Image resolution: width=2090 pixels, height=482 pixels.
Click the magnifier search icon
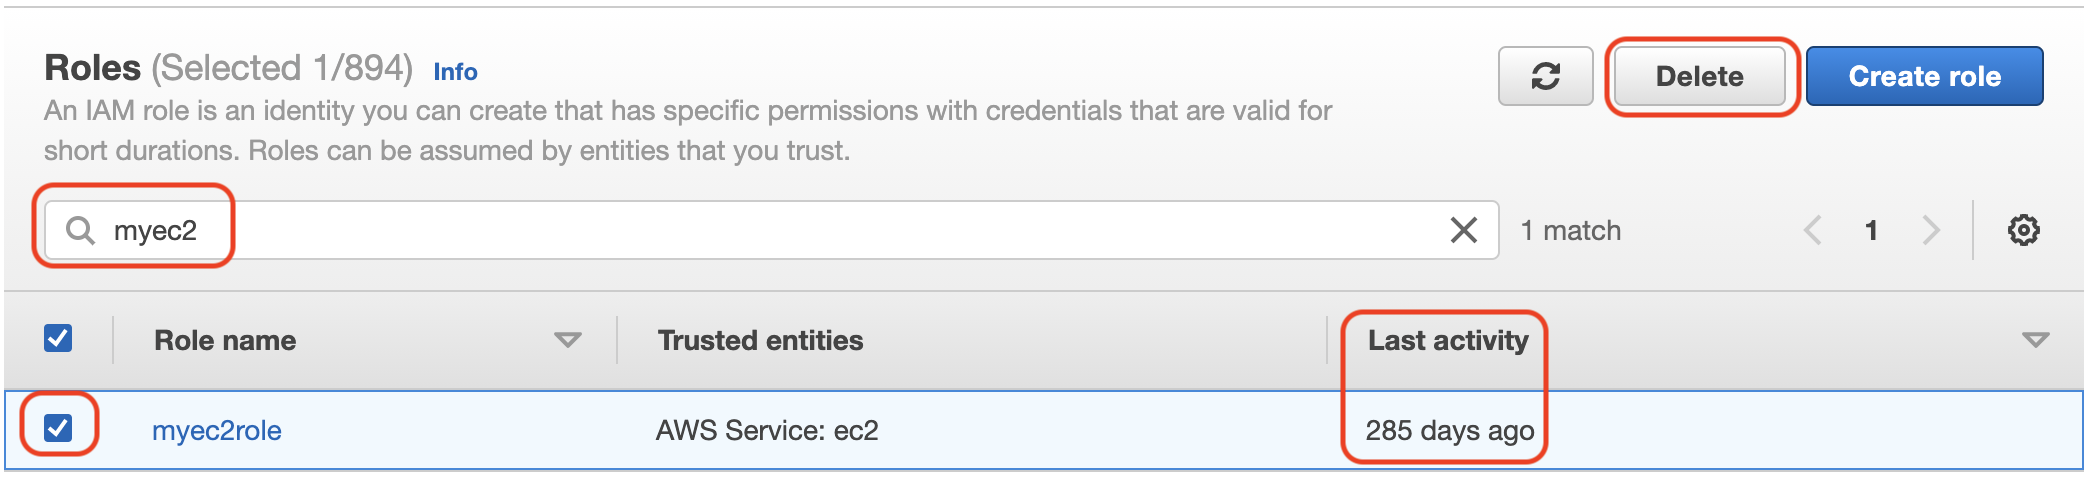(80, 230)
